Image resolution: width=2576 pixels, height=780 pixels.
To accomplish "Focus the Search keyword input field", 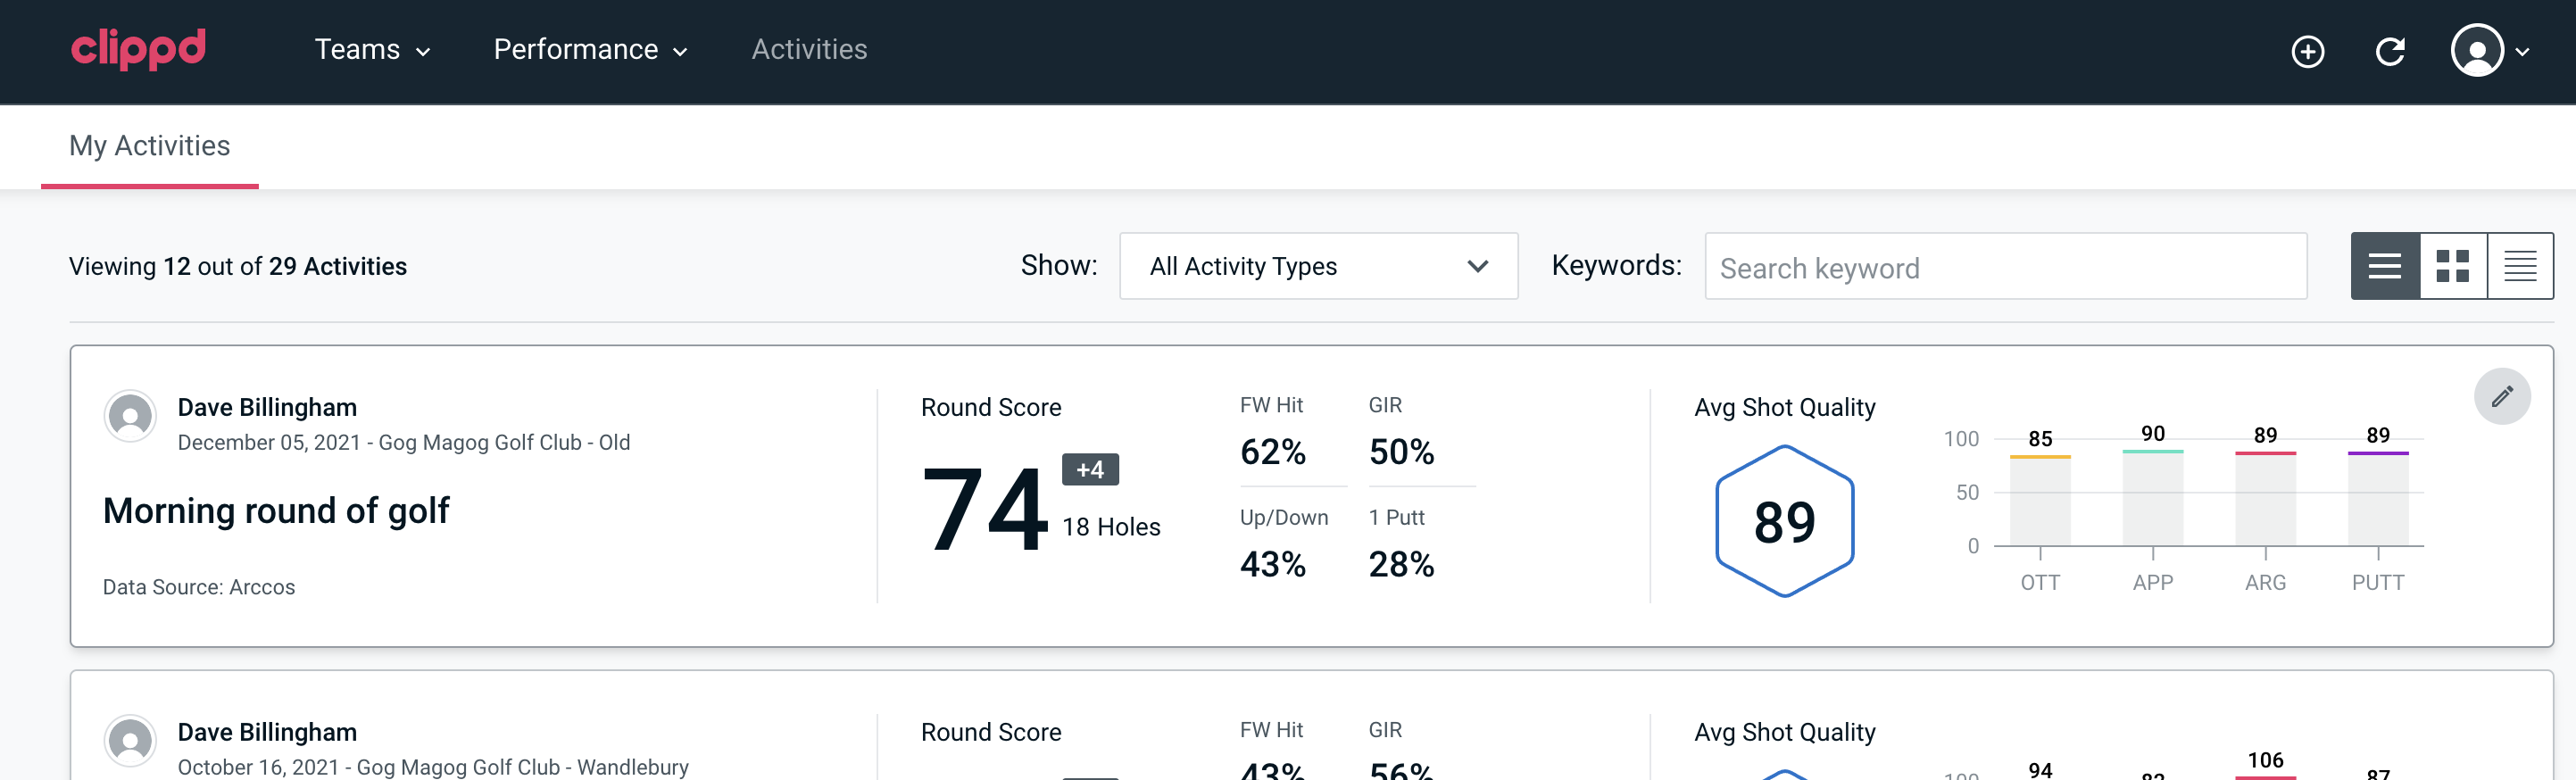I will pyautogui.click(x=2005, y=267).
